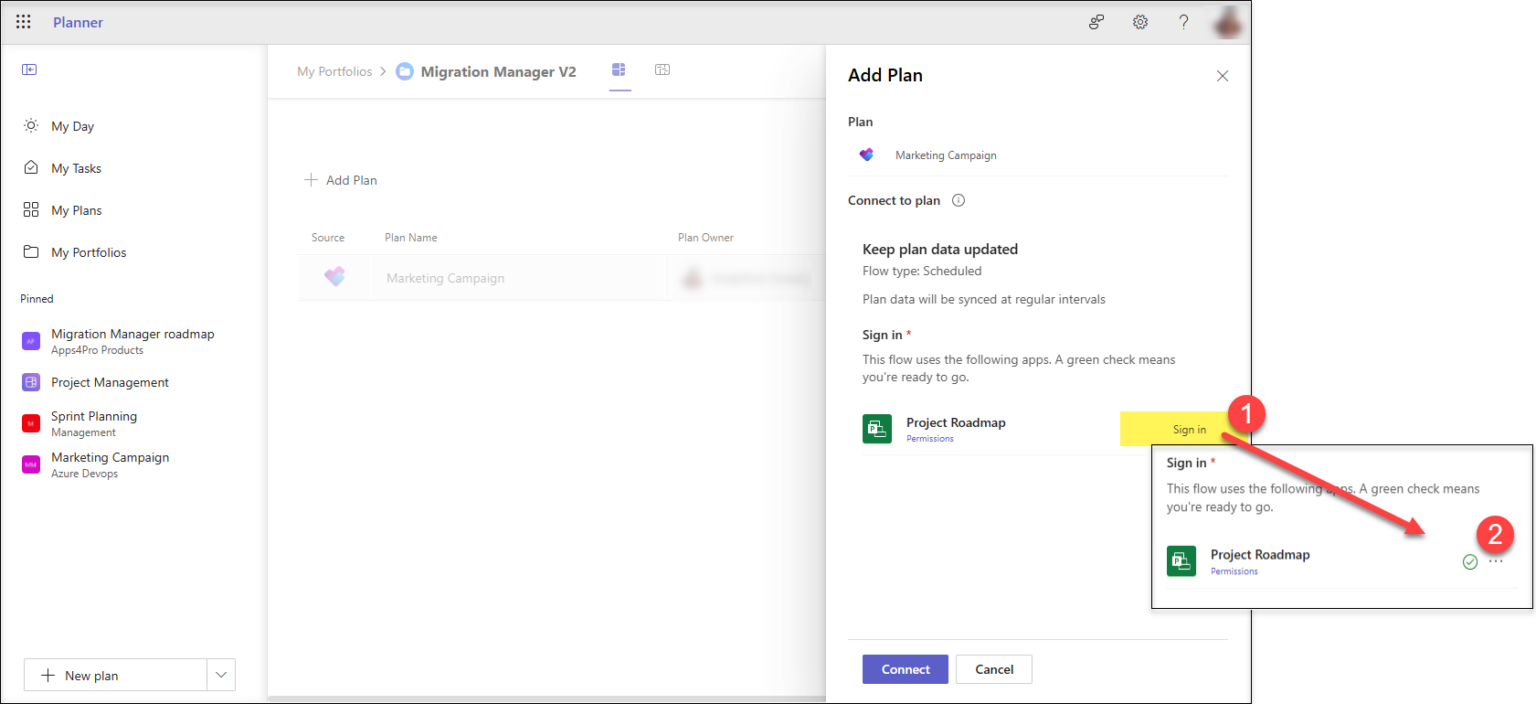
Task: Switch to the first view tab of Migration Manager V2
Action: tap(620, 70)
